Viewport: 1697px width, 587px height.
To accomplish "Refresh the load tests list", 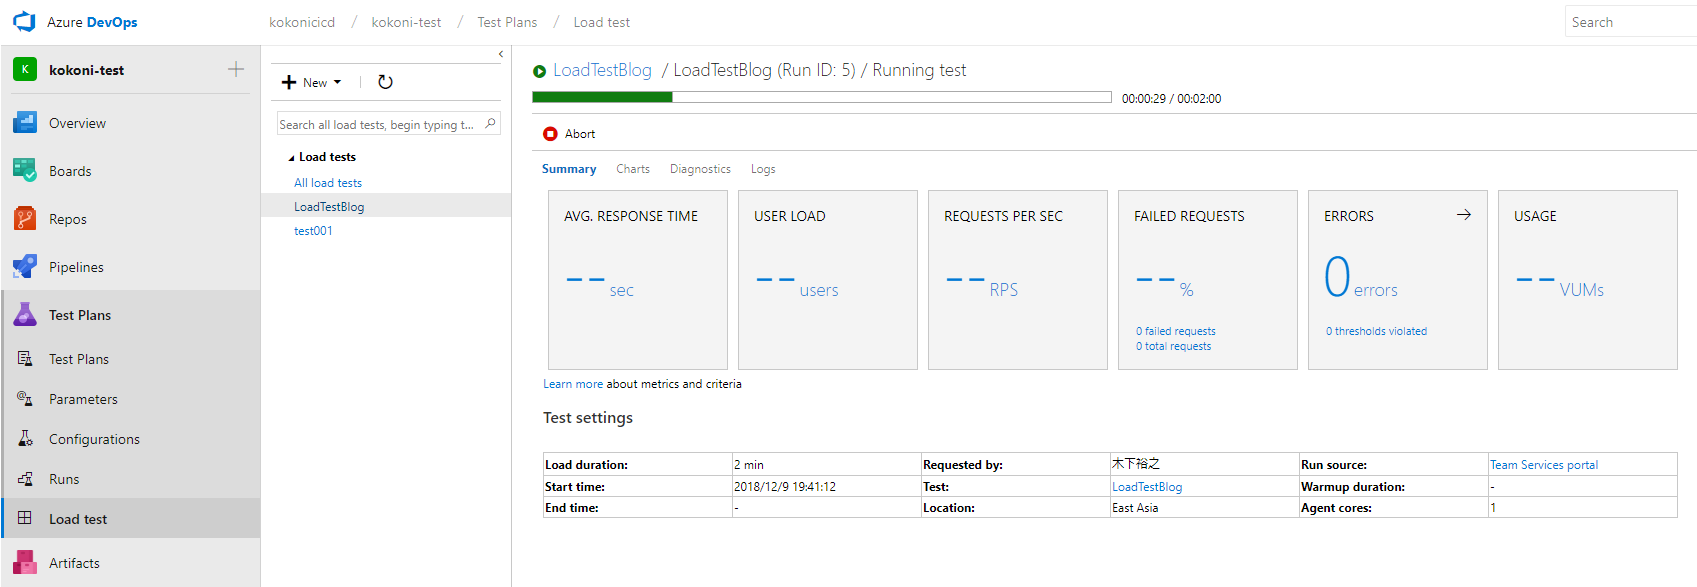I will click(385, 82).
